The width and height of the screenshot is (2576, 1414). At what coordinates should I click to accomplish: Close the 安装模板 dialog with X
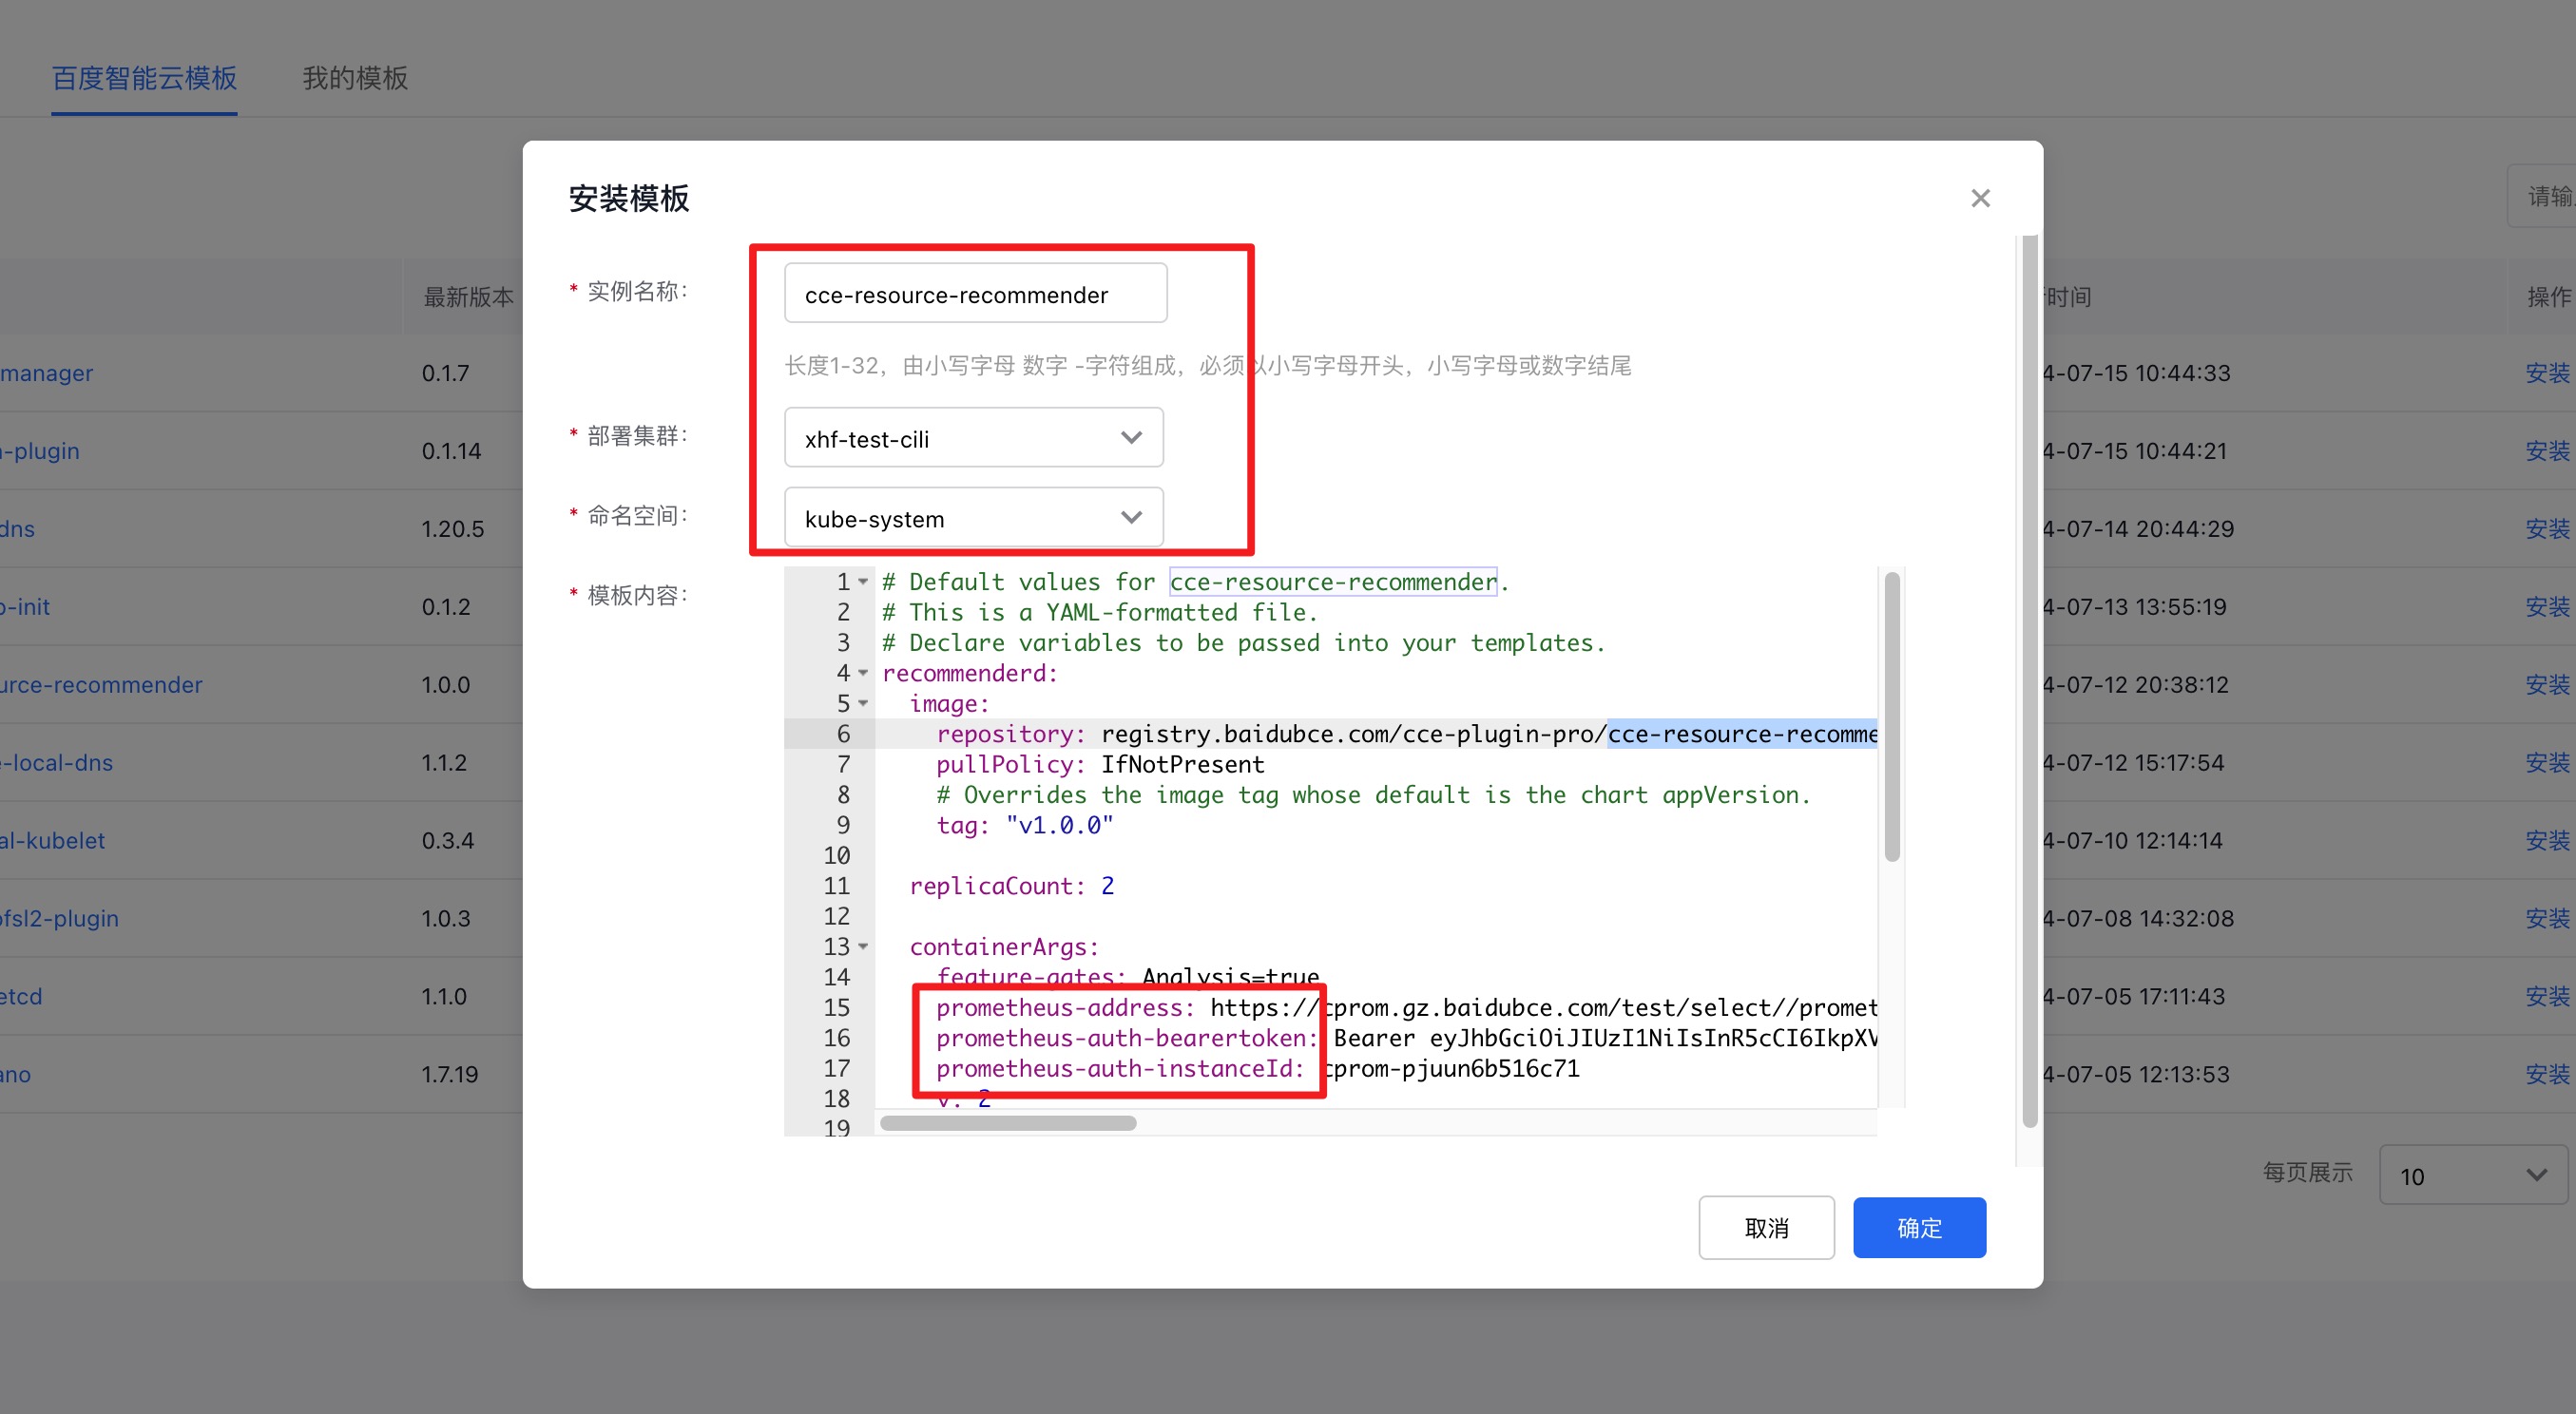point(1980,198)
